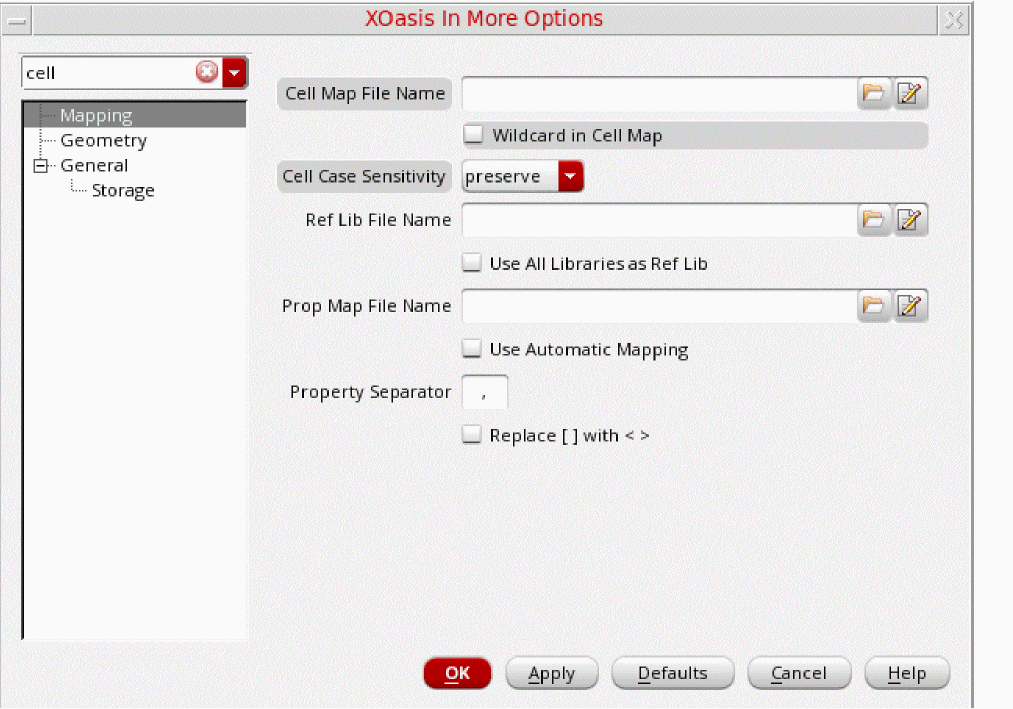Open the Help button
This screenshot has height=709, width=1013.
(x=907, y=673)
